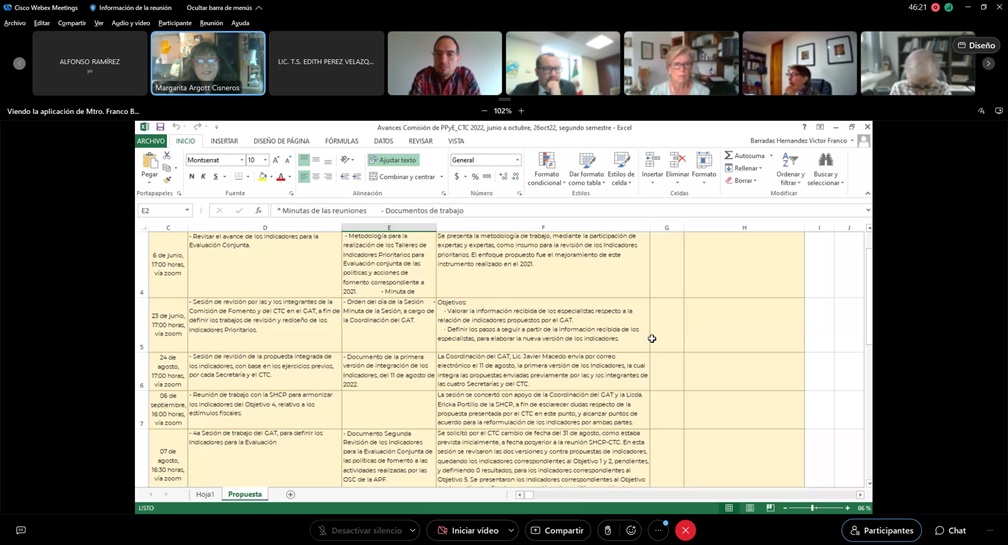The image size is (1008, 545).
Task: Undo the last action in Excel
Action: [x=176, y=127]
